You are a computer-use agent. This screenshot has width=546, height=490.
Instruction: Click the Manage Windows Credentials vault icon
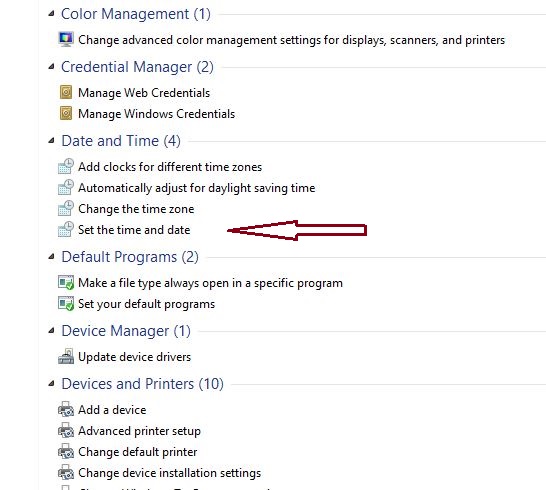(x=66, y=113)
